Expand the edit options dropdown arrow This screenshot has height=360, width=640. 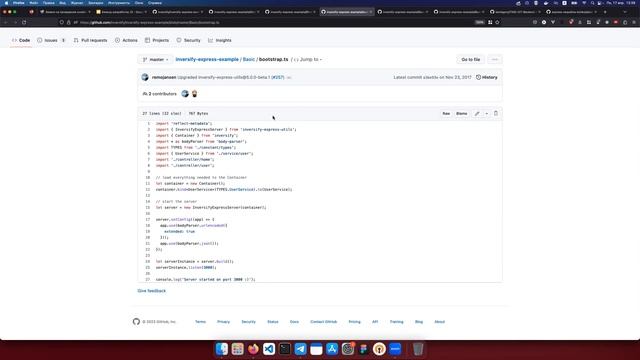tap(487, 113)
